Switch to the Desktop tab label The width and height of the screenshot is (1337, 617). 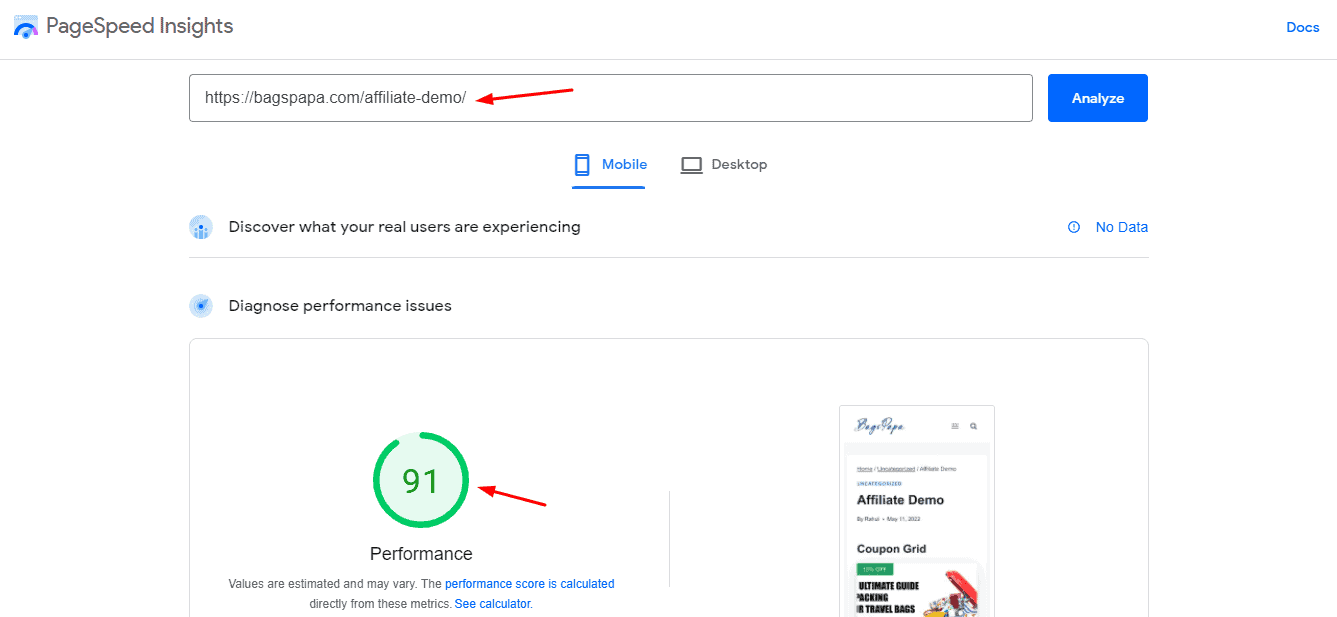(x=739, y=165)
